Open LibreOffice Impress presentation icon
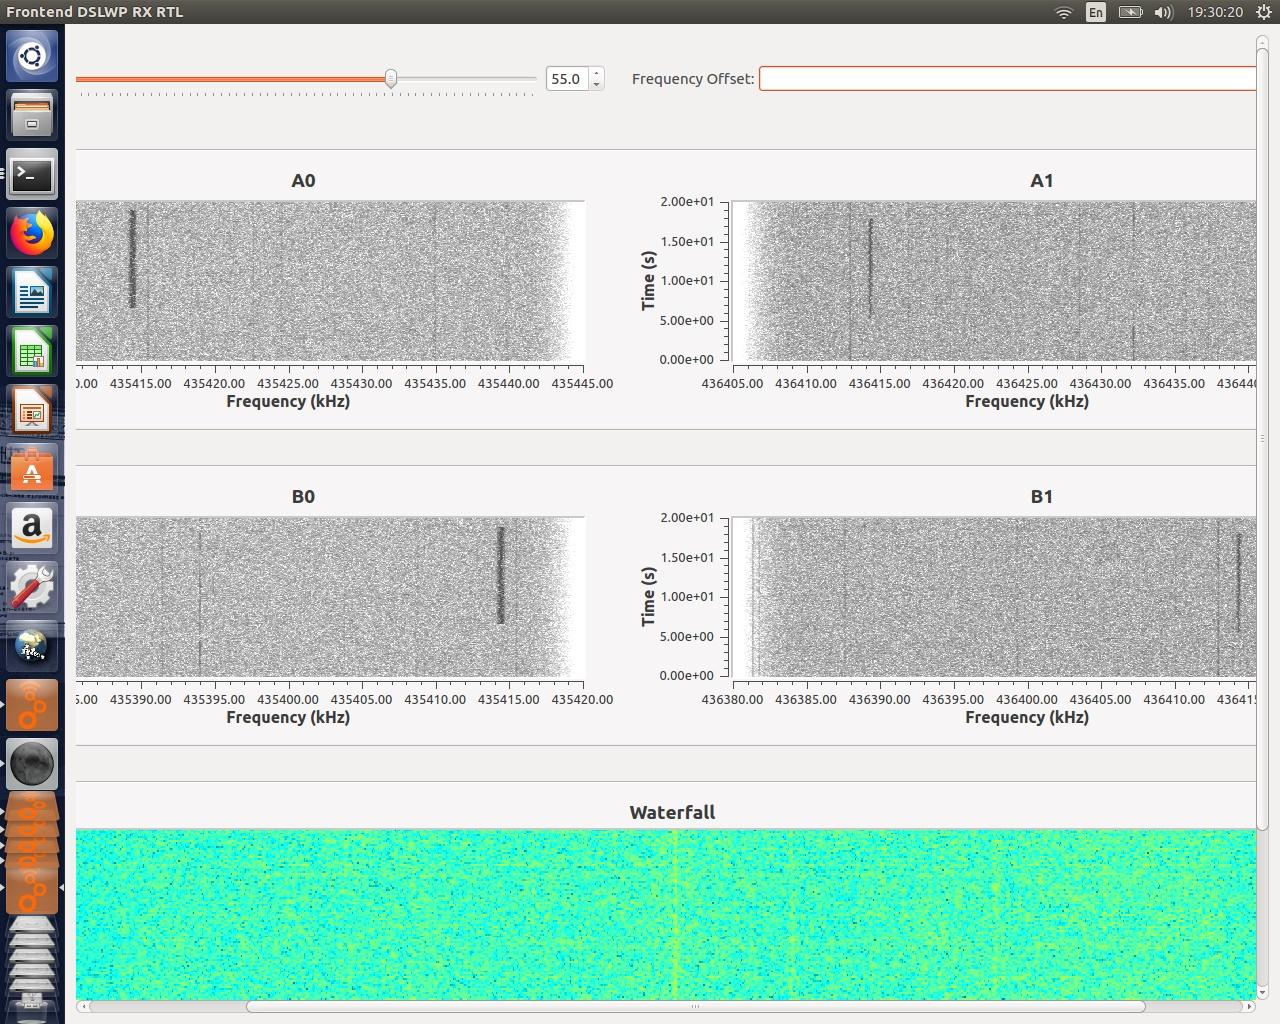The height and width of the screenshot is (1024, 1280). tap(32, 412)
